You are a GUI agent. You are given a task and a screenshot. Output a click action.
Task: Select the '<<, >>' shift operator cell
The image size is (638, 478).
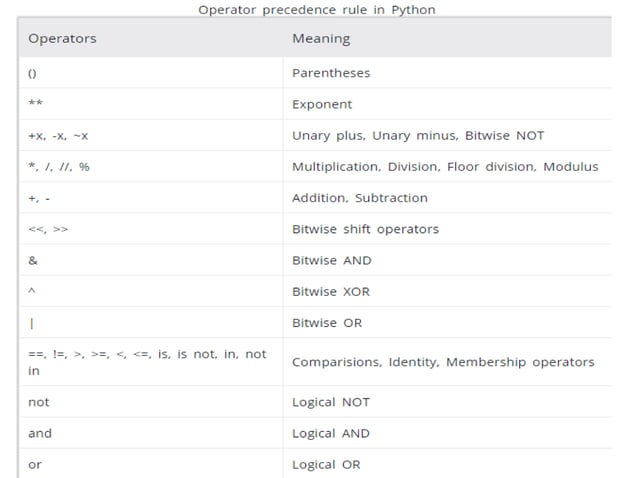48,229
